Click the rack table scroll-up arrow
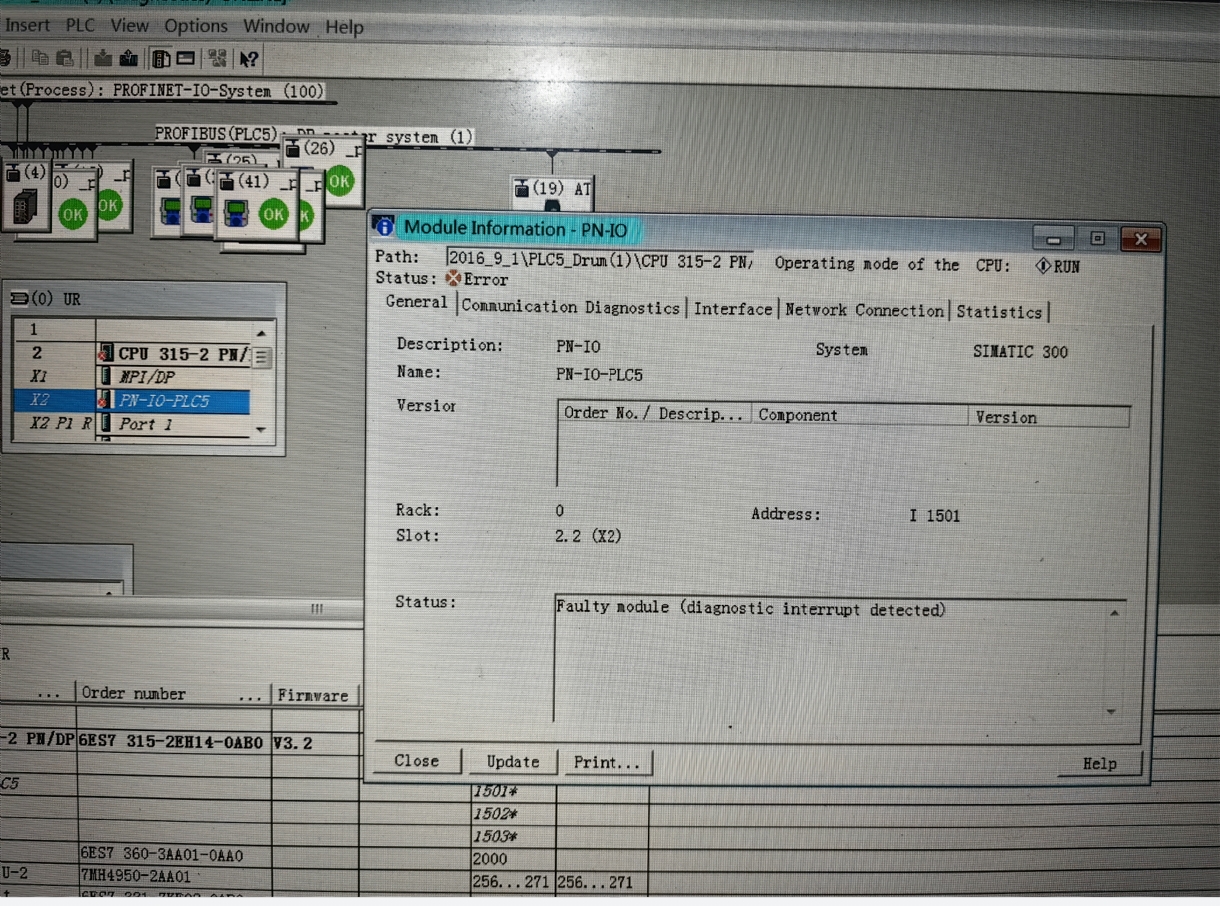The width and height of the screenshot is (1220, 906). pos(261,331)
